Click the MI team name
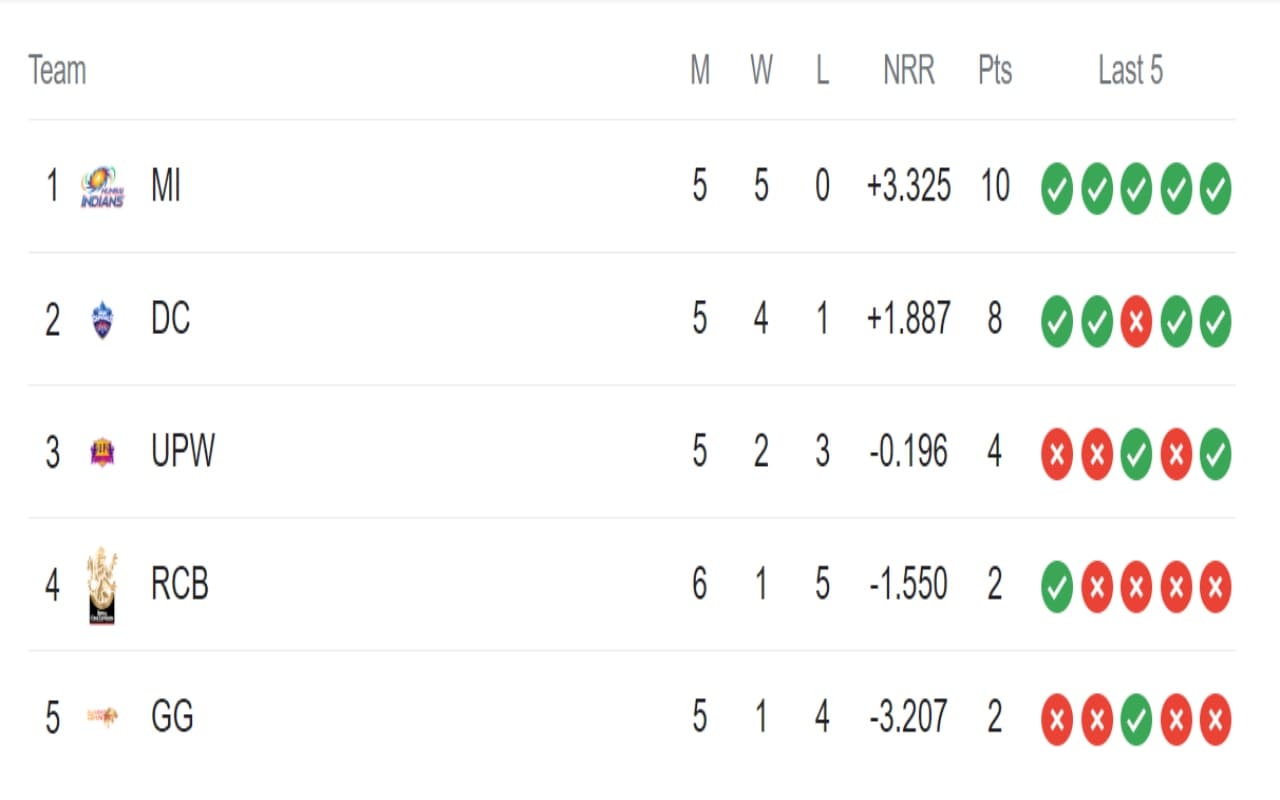This screenshot has height=800, width=1280. pos(166,187)
